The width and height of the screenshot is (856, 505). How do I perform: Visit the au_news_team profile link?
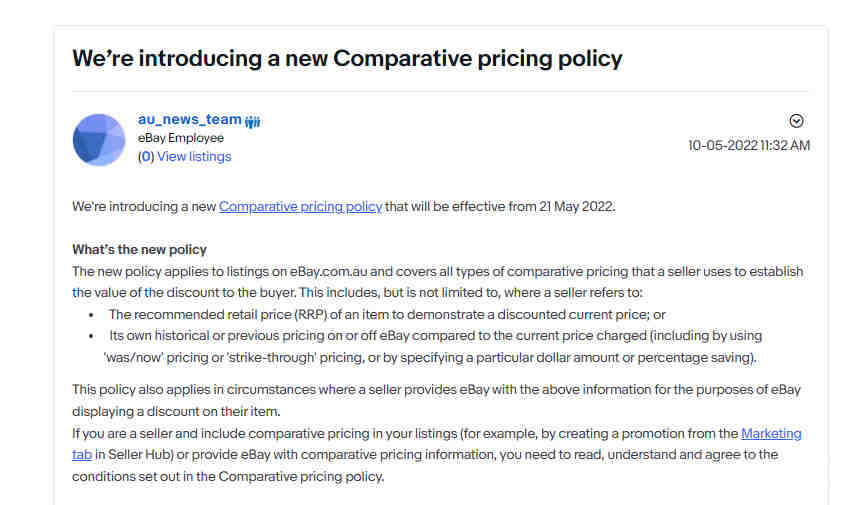[x=189, y=120]
